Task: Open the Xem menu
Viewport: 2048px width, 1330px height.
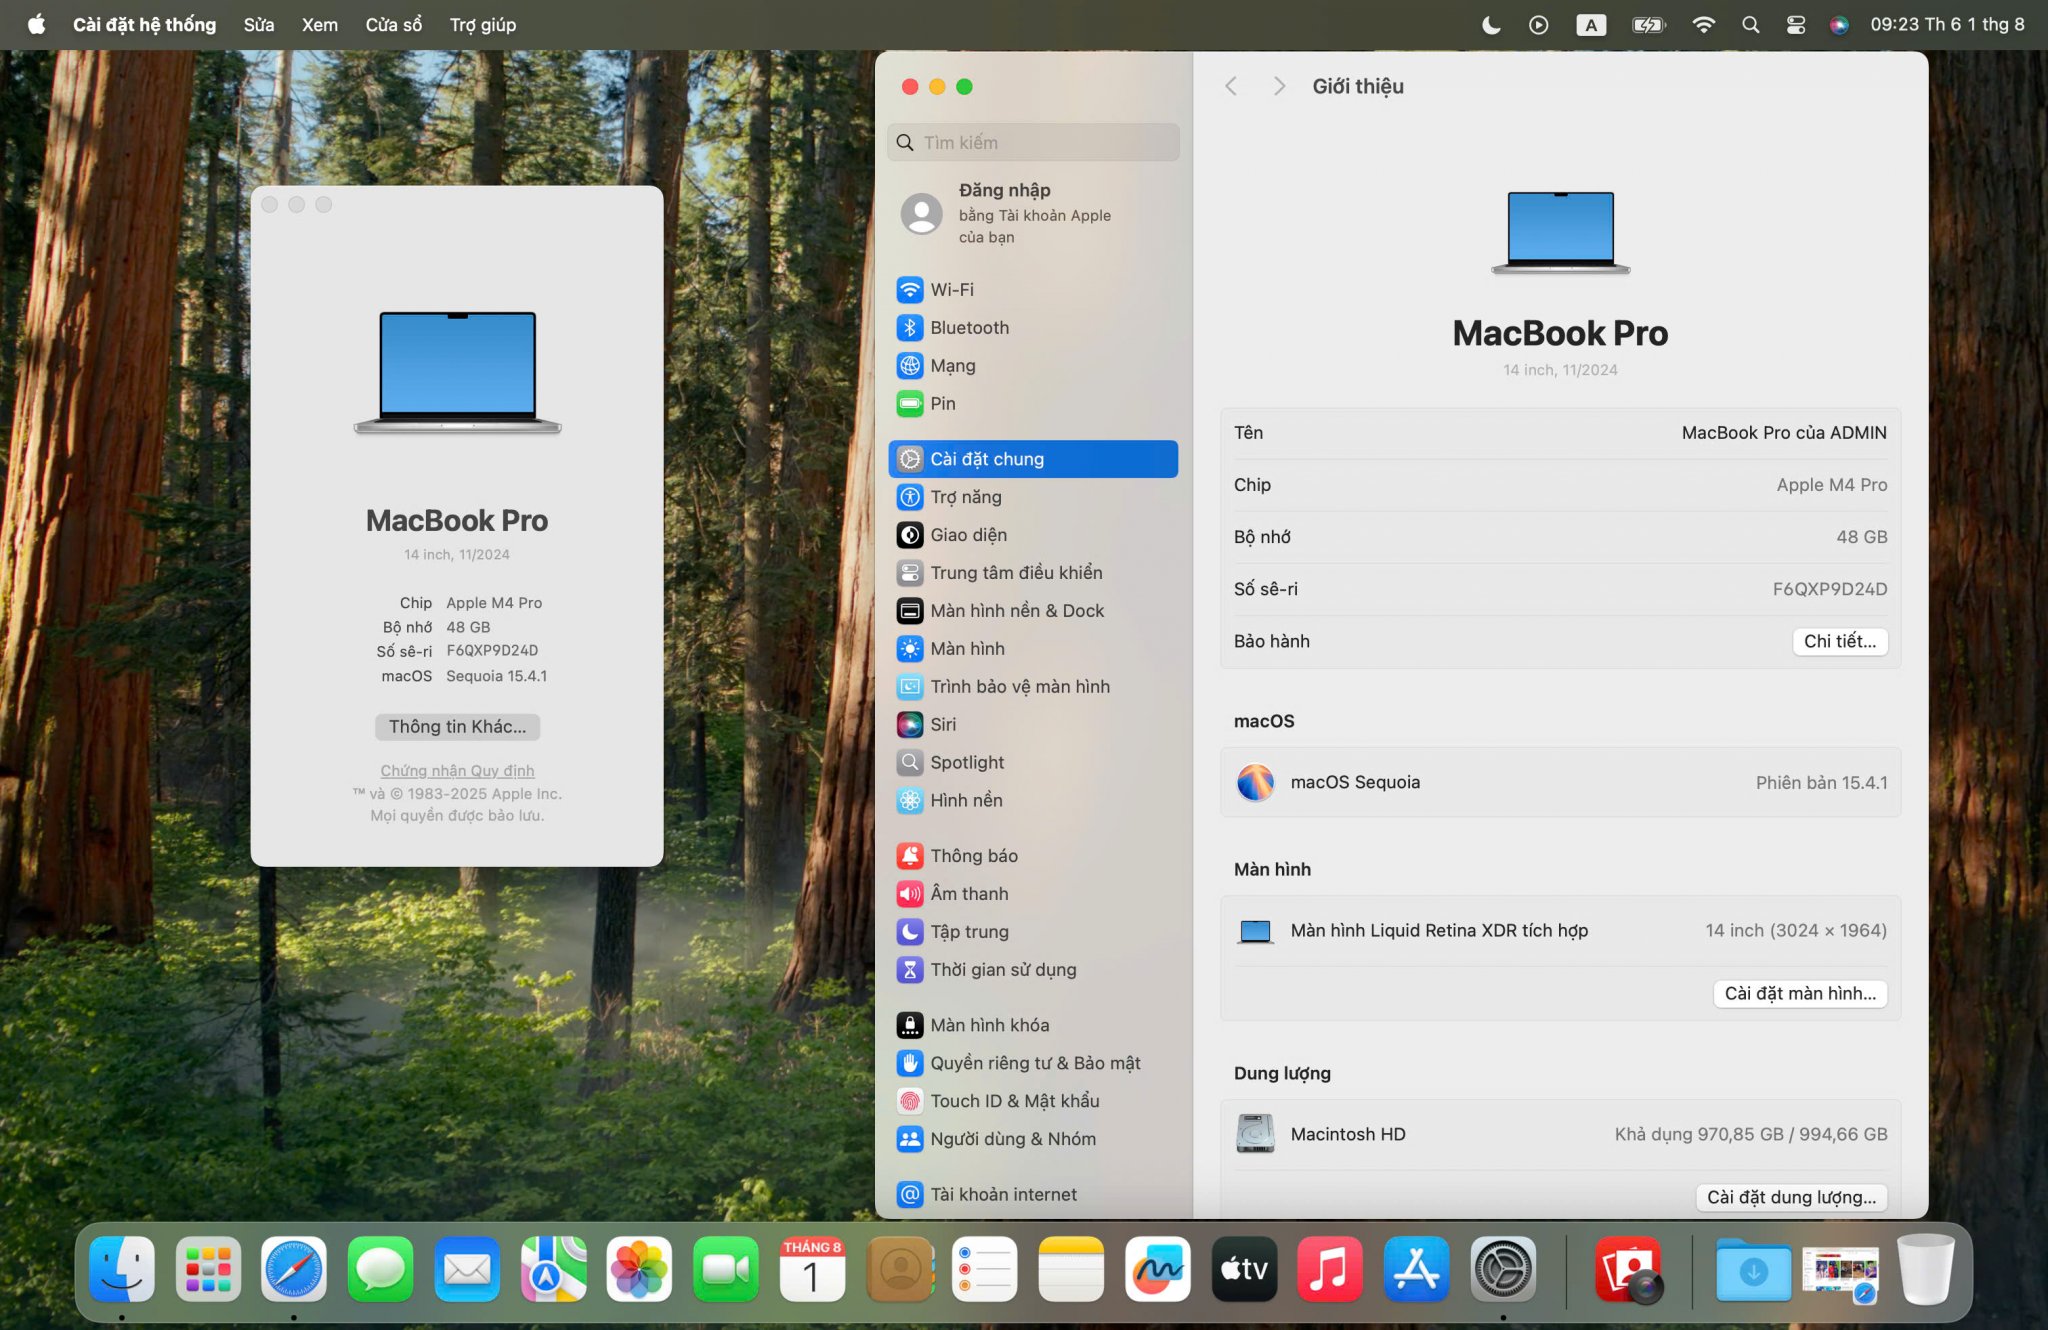Action: 320,24
